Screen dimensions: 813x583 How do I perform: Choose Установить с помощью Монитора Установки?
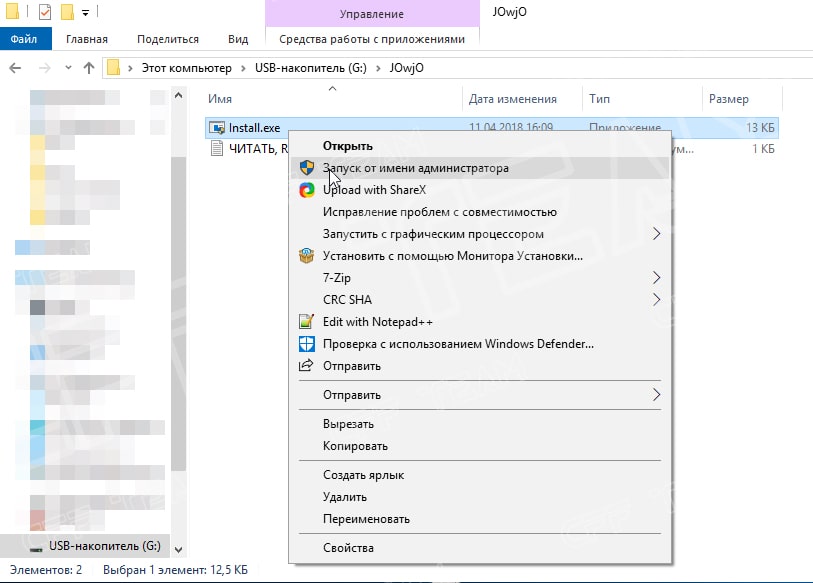(480, 256)
